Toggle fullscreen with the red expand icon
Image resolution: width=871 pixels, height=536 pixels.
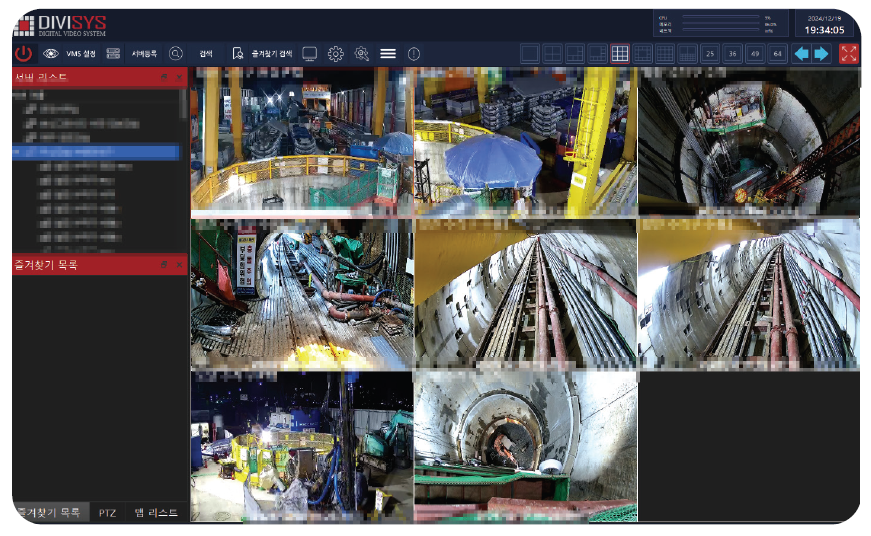tap(849, 54)
